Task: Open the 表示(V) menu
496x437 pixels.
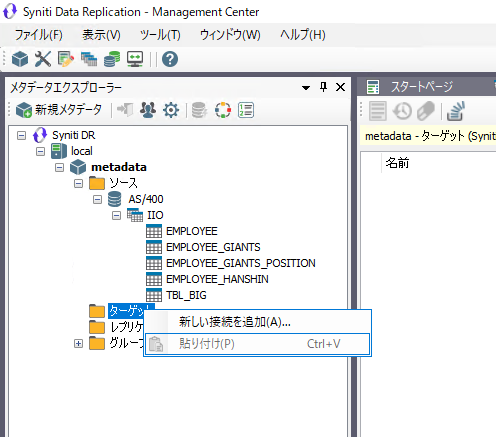Action: tap(101, 35)
